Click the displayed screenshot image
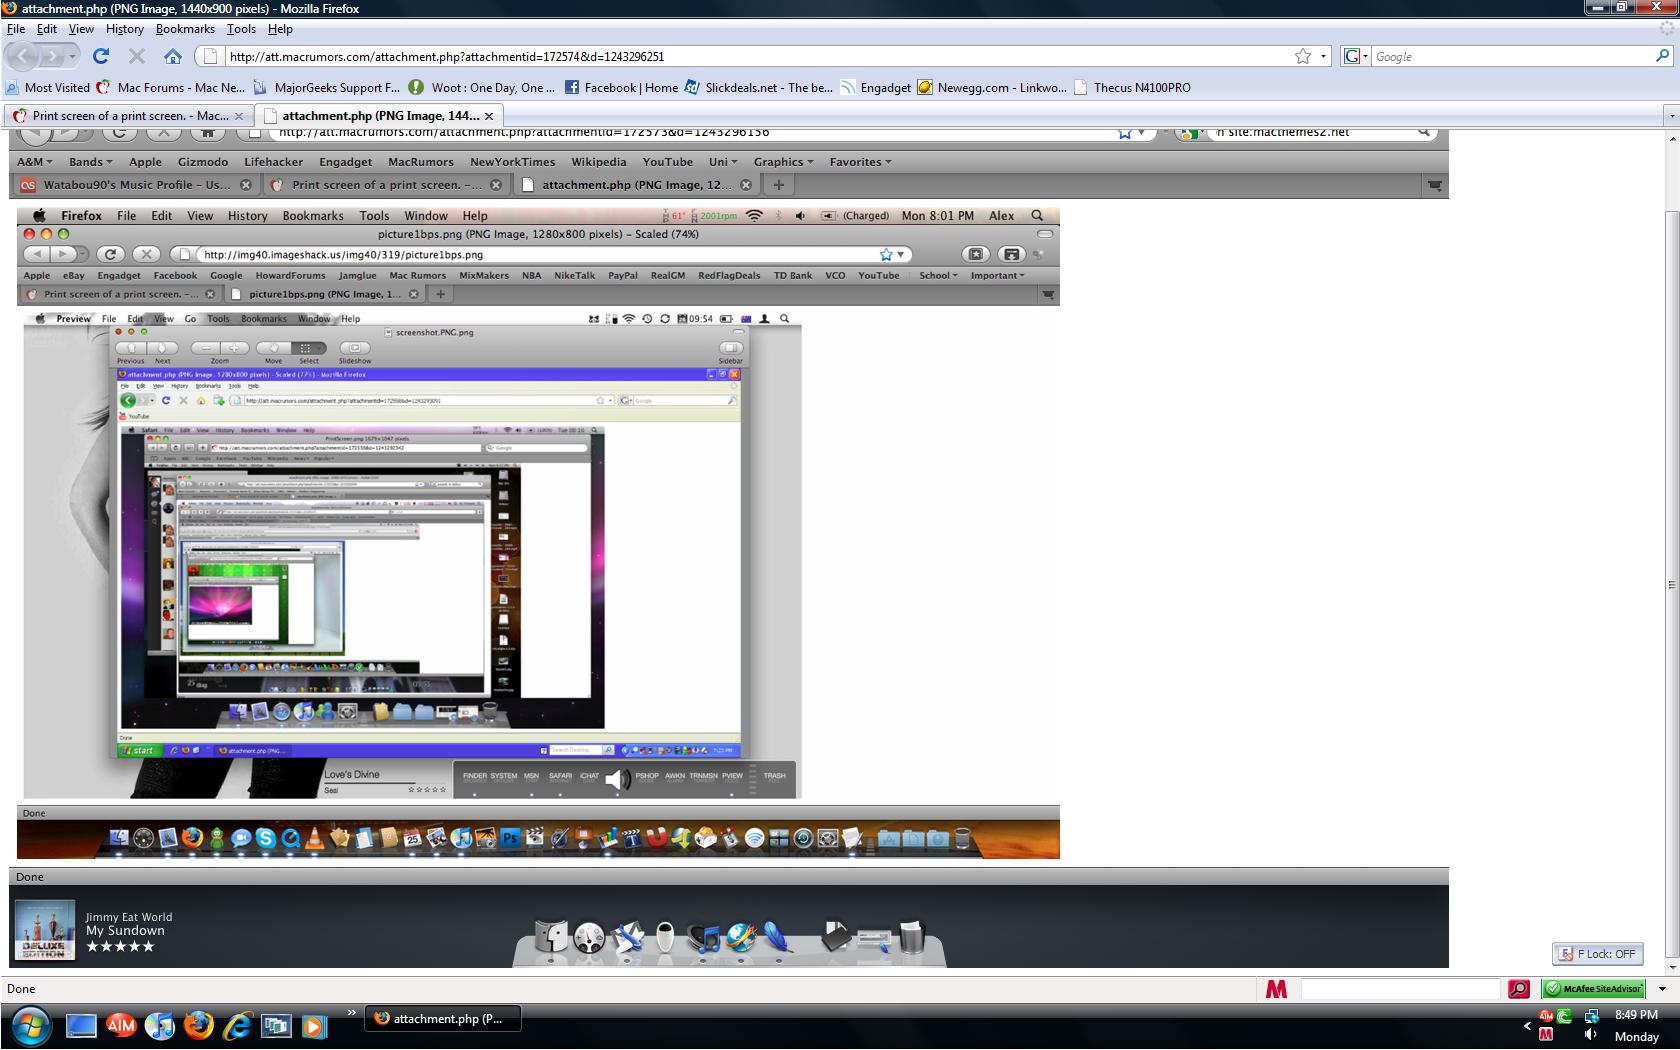This screenshot has height=1050, width=1680. (x=729, y=550)
